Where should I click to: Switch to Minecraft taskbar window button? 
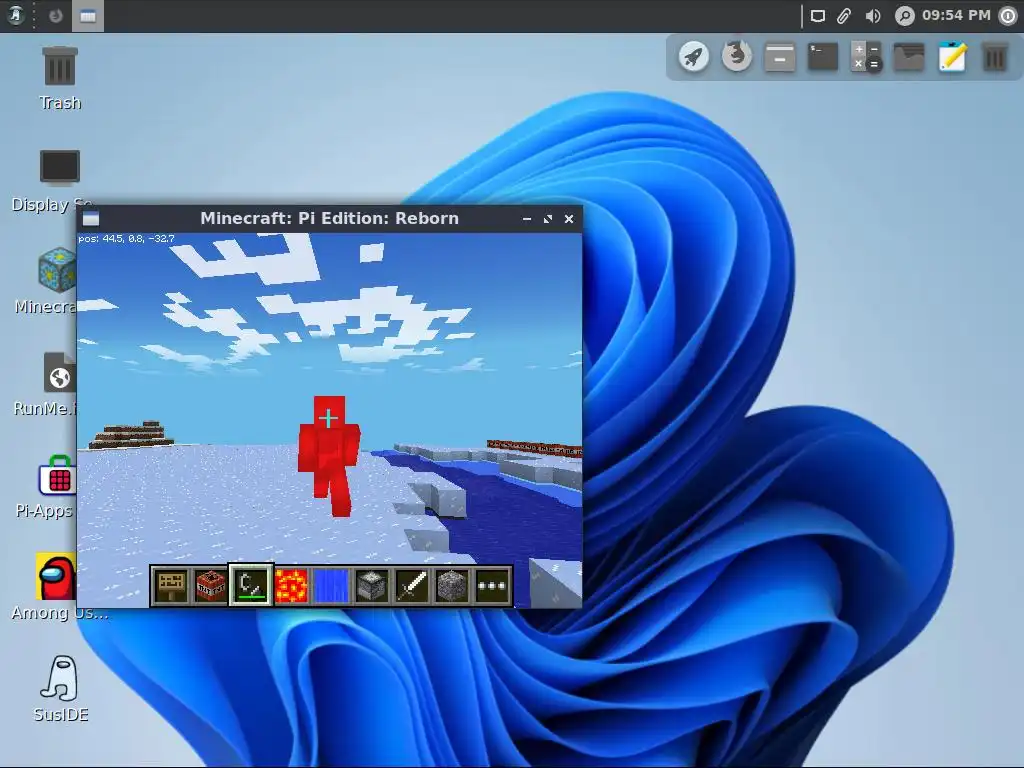pos(88,16)
